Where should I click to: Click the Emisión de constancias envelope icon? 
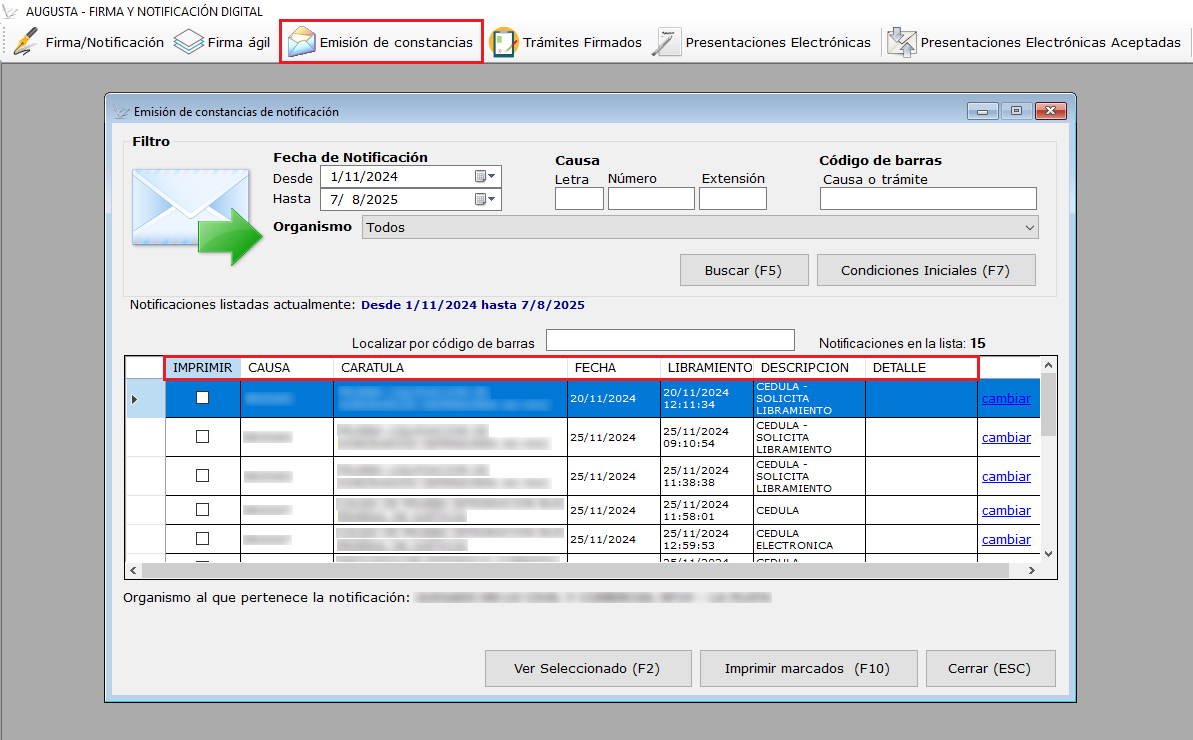coord(301,43)
